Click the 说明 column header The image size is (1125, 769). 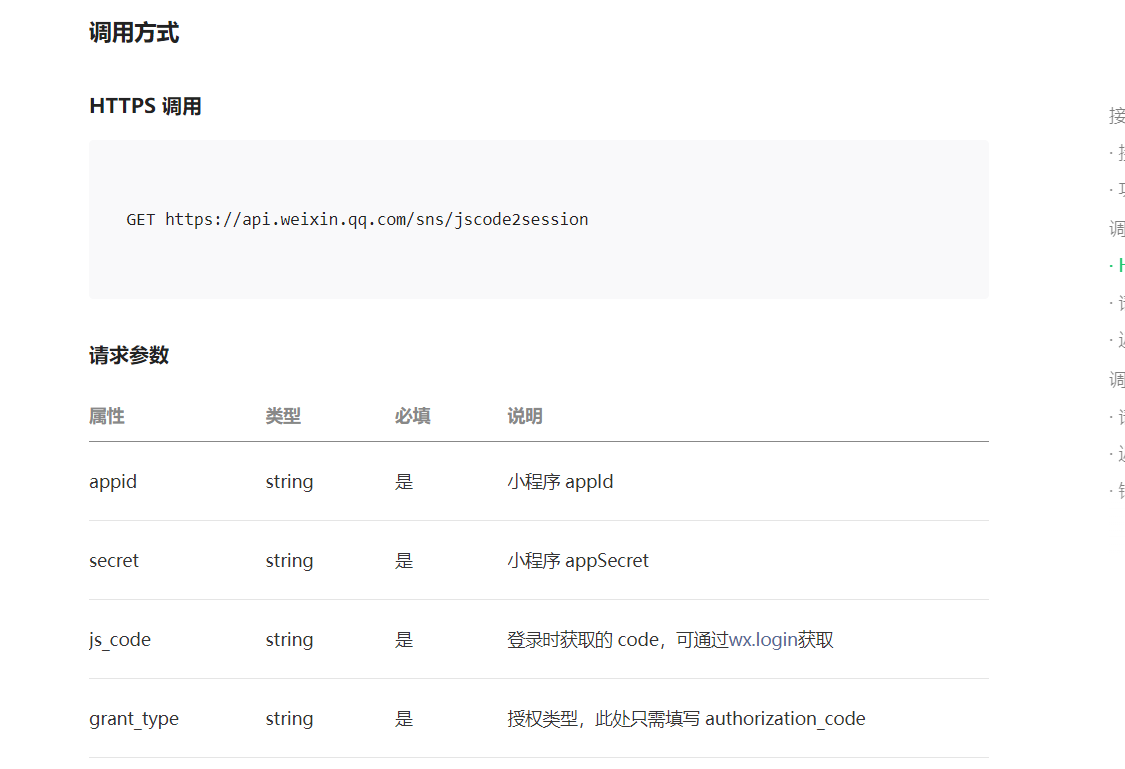[x=525, y=416]
